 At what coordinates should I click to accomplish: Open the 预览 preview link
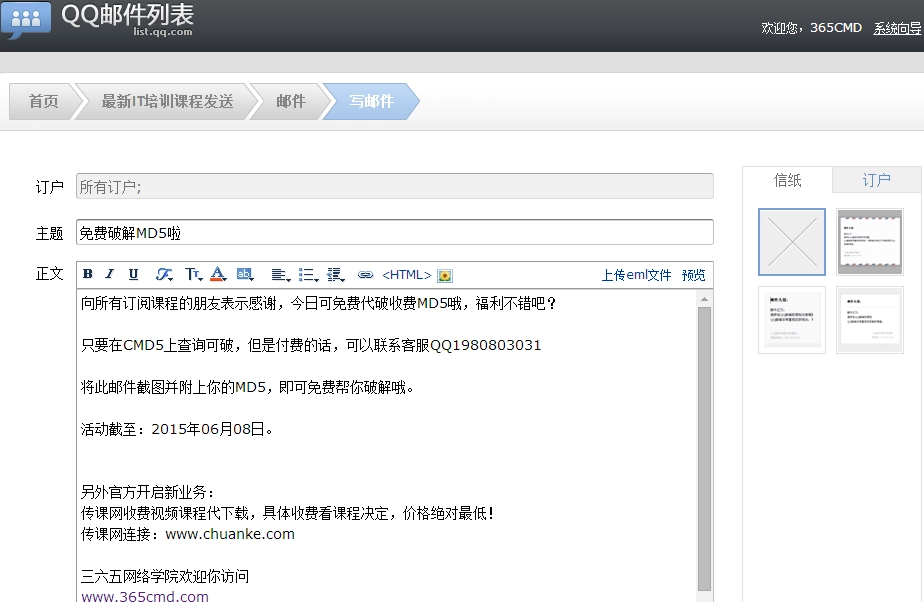[x=693, y=275]
